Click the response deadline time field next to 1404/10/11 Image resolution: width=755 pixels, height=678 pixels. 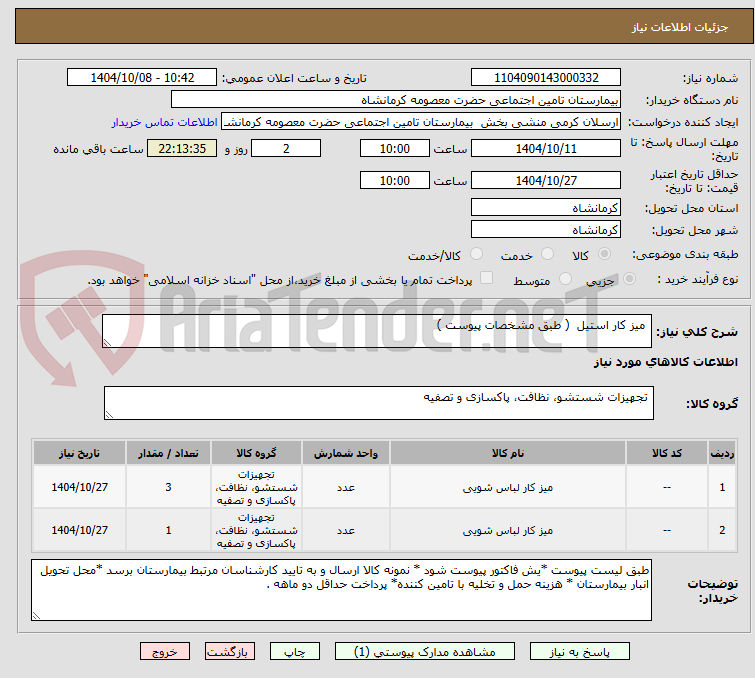point(394,148)
